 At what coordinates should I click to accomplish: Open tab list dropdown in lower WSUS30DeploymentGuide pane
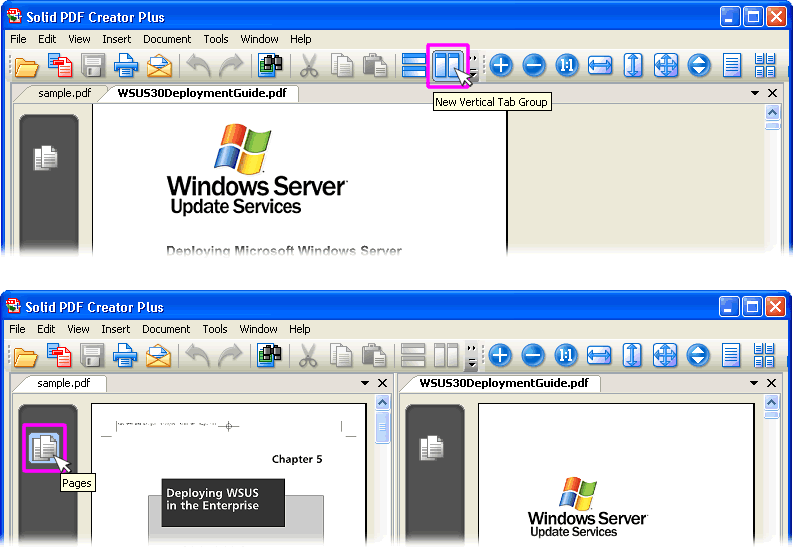[754, 383]
